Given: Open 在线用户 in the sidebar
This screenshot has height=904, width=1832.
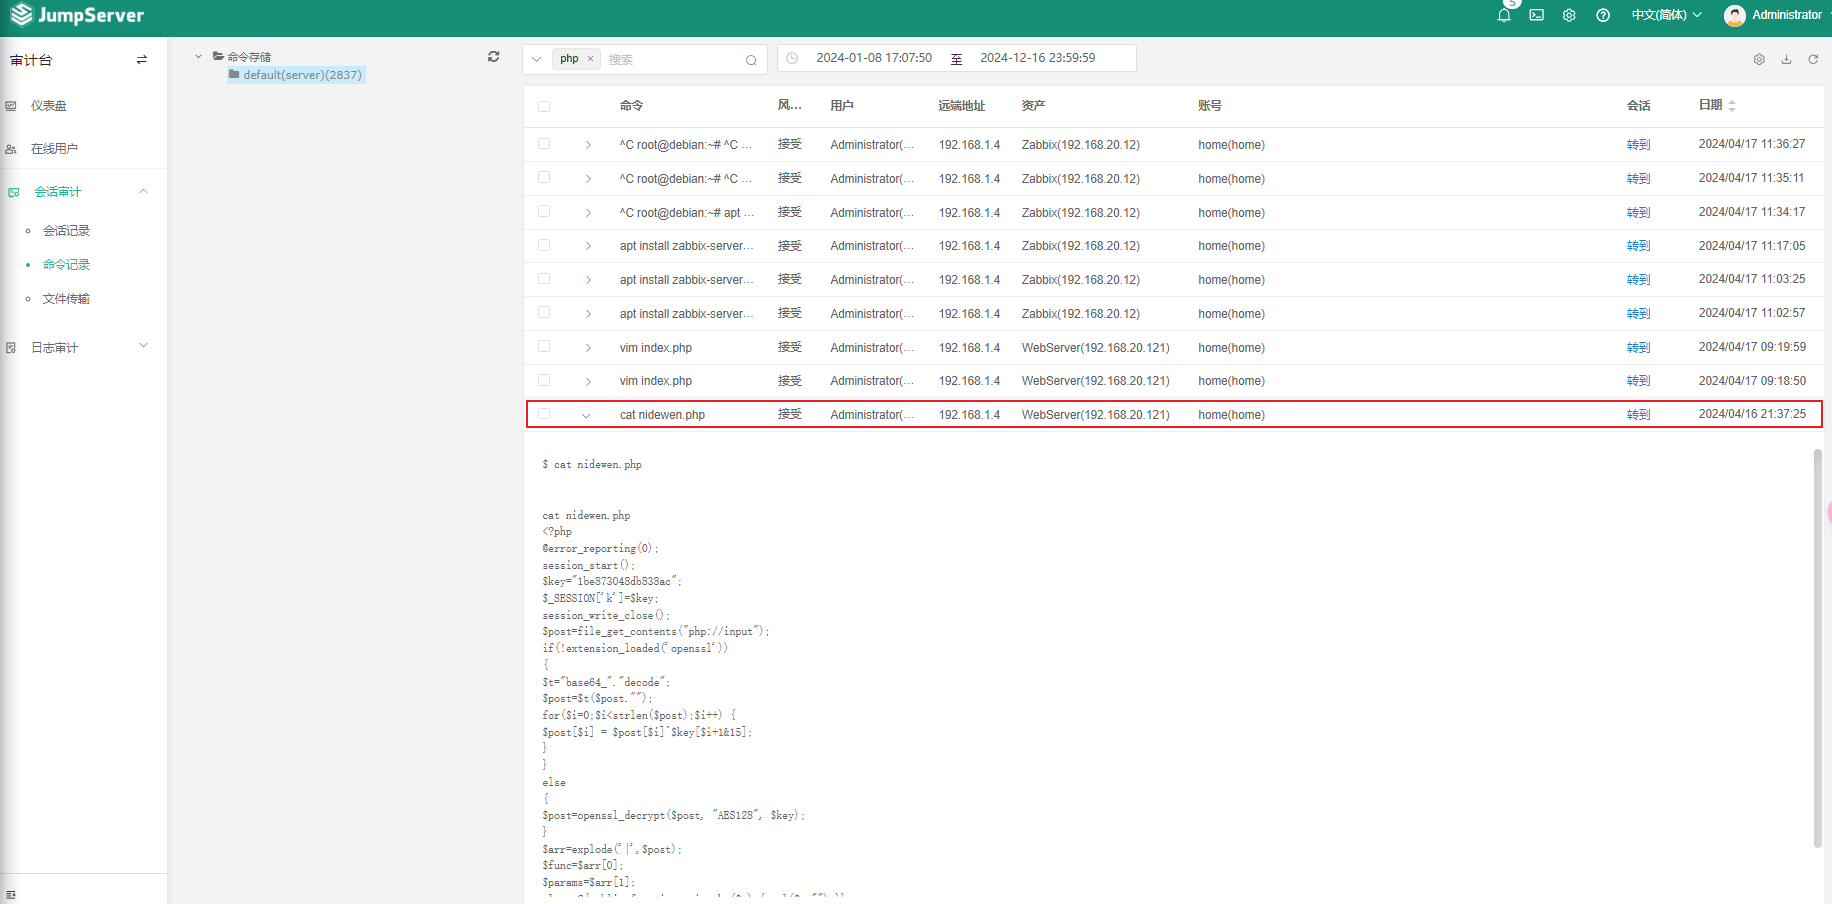Looking at the screenshot, I should [54, 149].
